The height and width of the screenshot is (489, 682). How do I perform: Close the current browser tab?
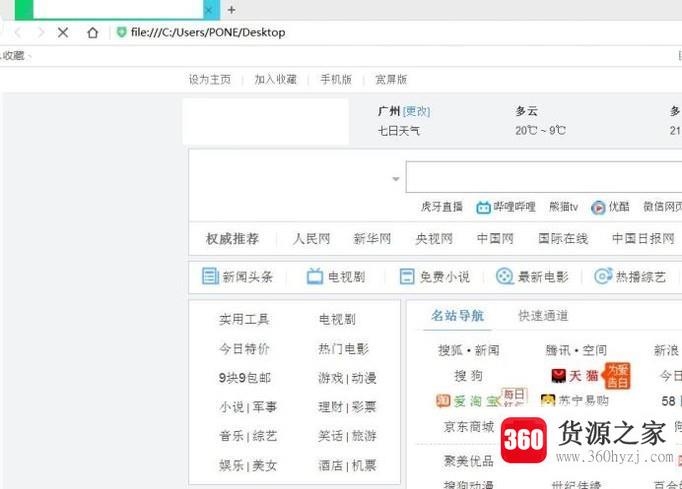coord(209,10)
